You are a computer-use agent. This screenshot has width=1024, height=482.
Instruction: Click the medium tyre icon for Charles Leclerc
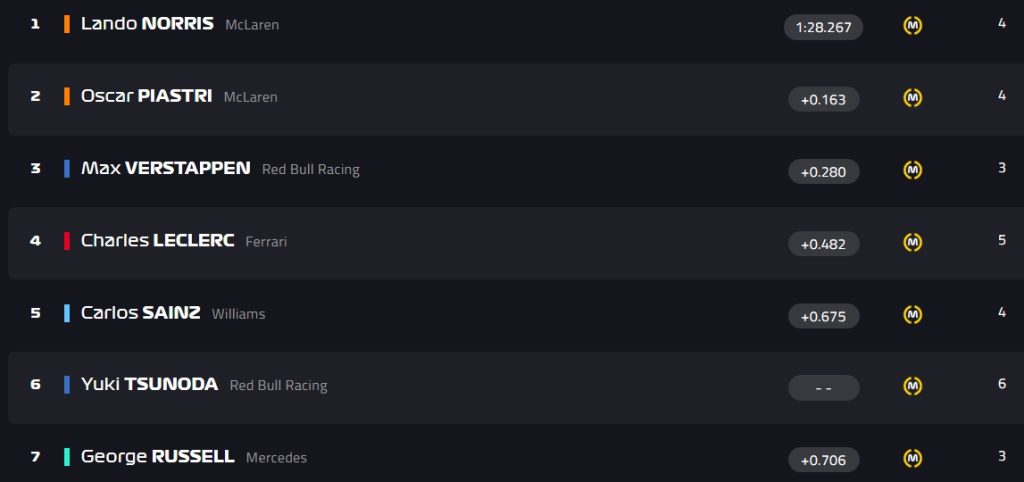(912, 242)
